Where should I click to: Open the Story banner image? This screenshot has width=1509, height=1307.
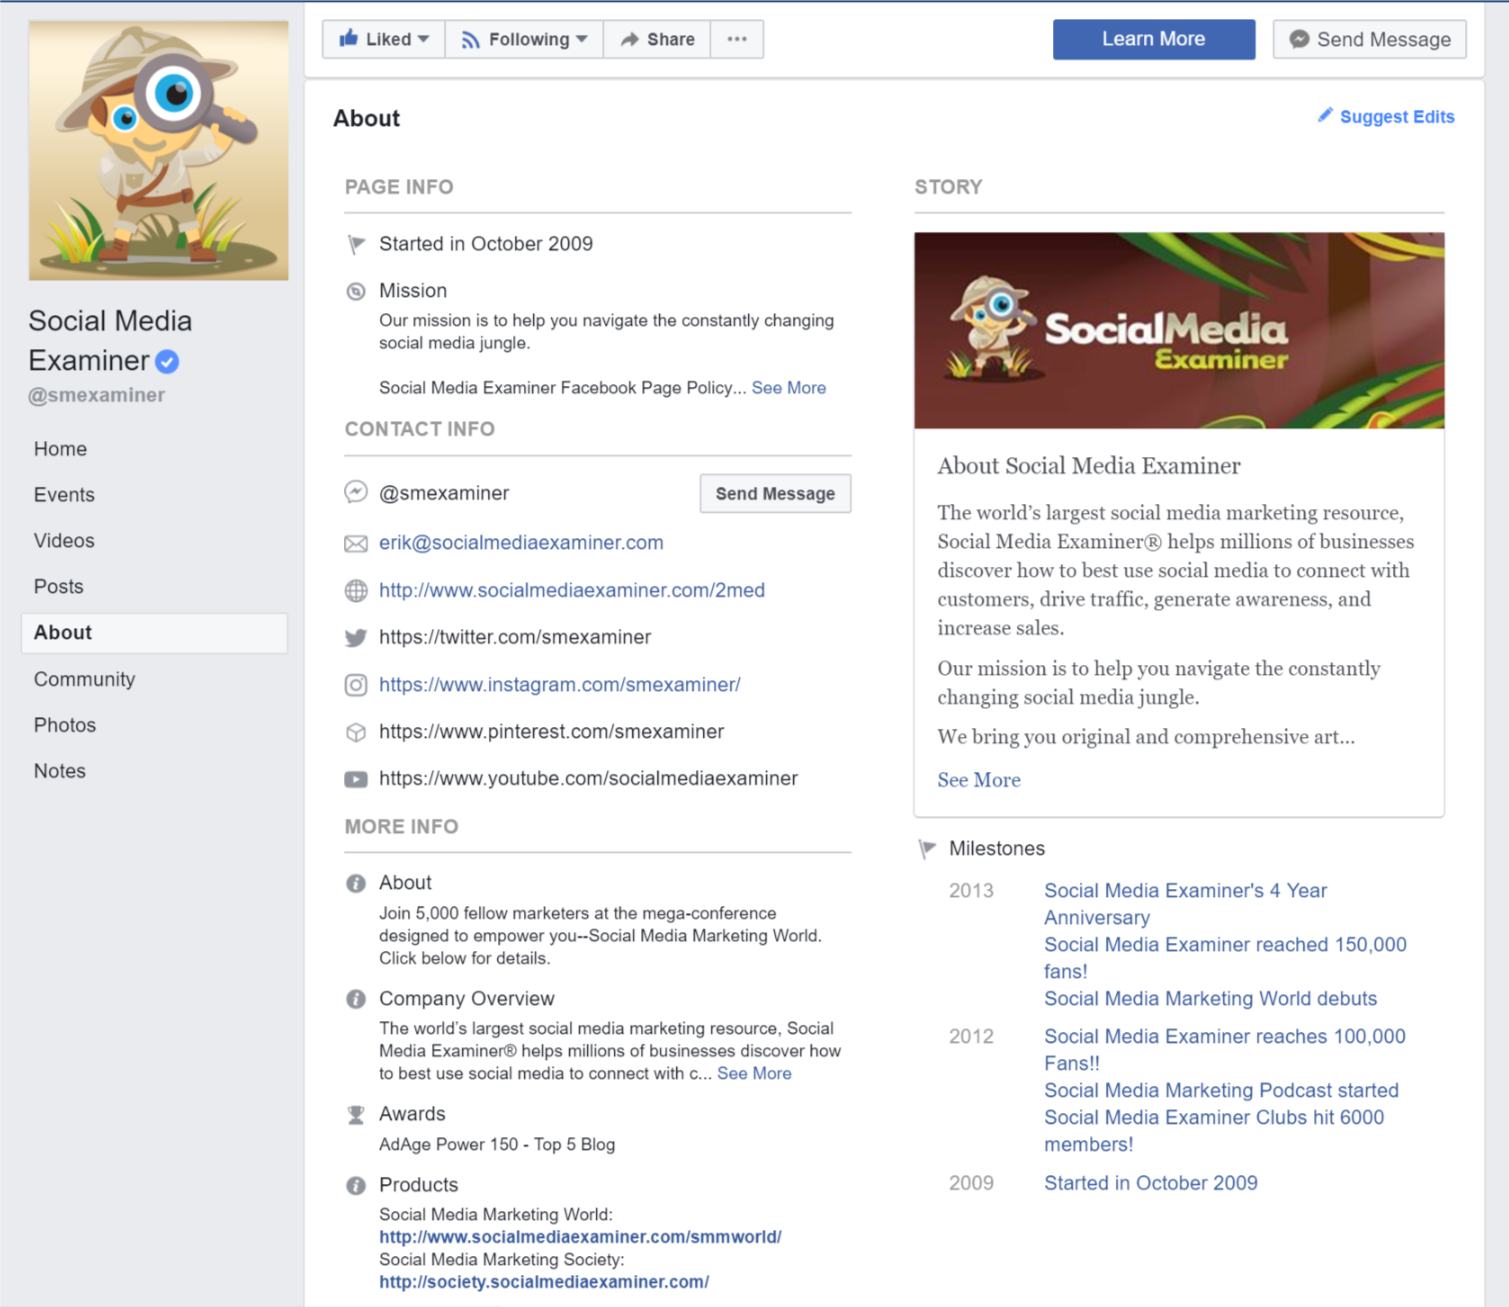coord(1179,331)
